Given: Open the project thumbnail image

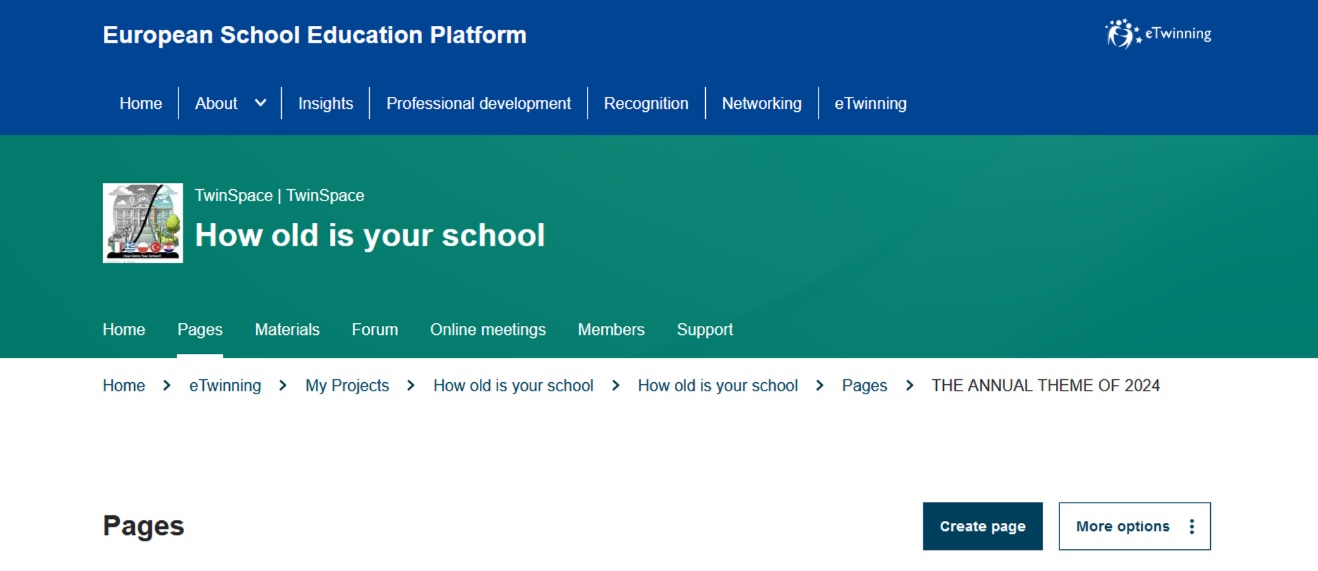Looking at the screenshot, I should 143,223.
